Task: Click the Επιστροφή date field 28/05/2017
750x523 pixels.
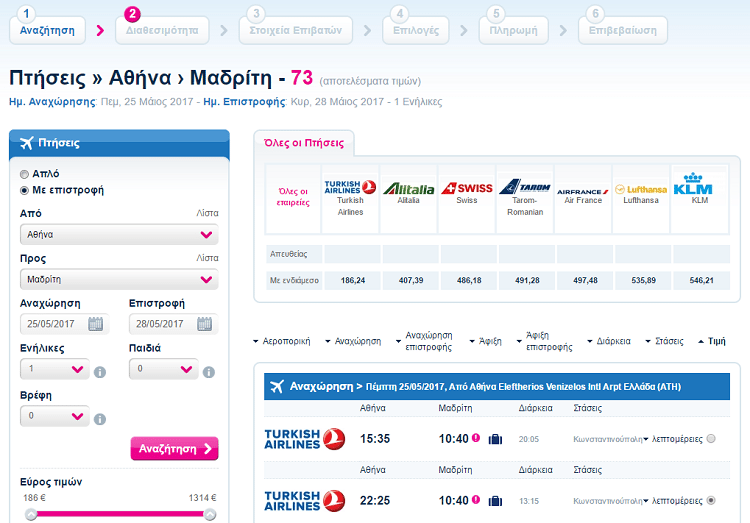Action: 174,324
